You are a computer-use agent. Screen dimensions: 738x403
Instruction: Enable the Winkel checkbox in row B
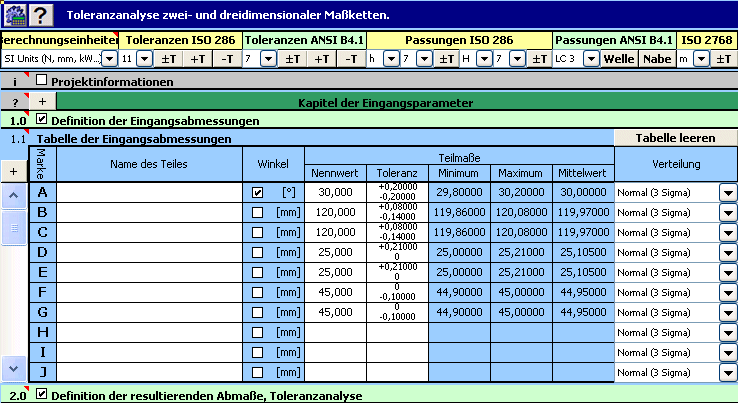pyautogui.click(x=257, y=212)
